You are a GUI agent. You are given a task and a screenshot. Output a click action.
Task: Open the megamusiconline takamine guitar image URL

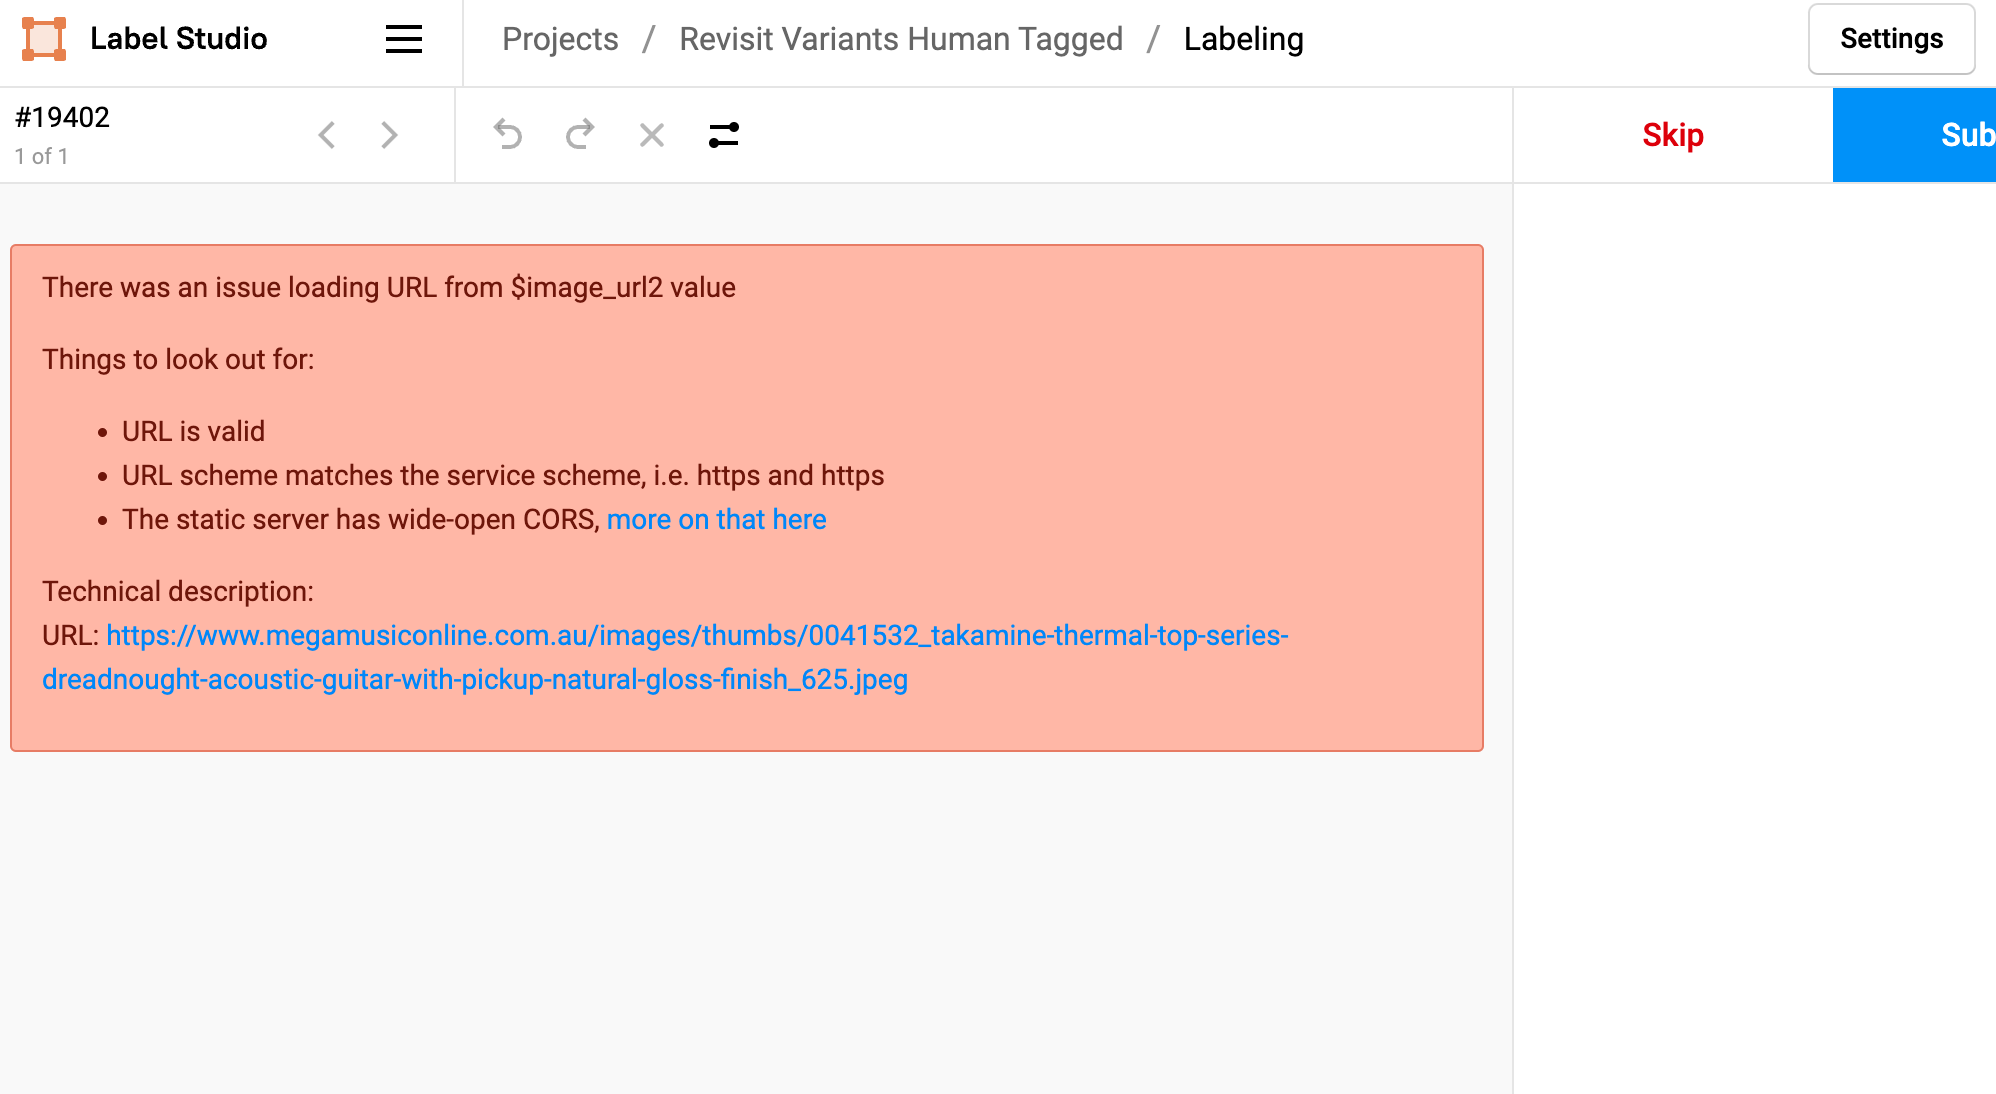(697, 634)
